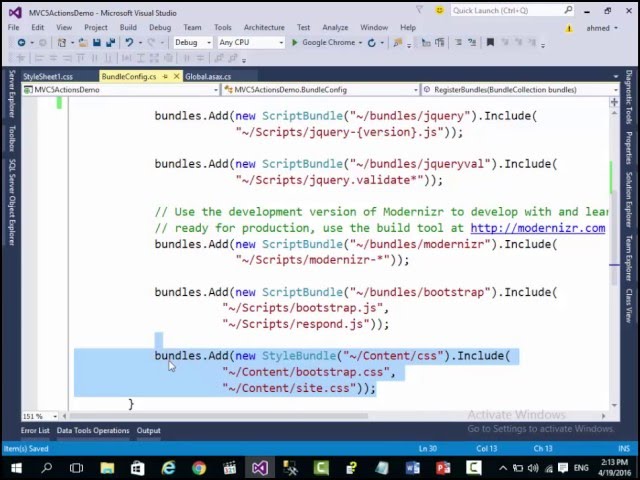Open the Output panel tab
This screenshot has height=480, width=640.
tap(149, 431)
